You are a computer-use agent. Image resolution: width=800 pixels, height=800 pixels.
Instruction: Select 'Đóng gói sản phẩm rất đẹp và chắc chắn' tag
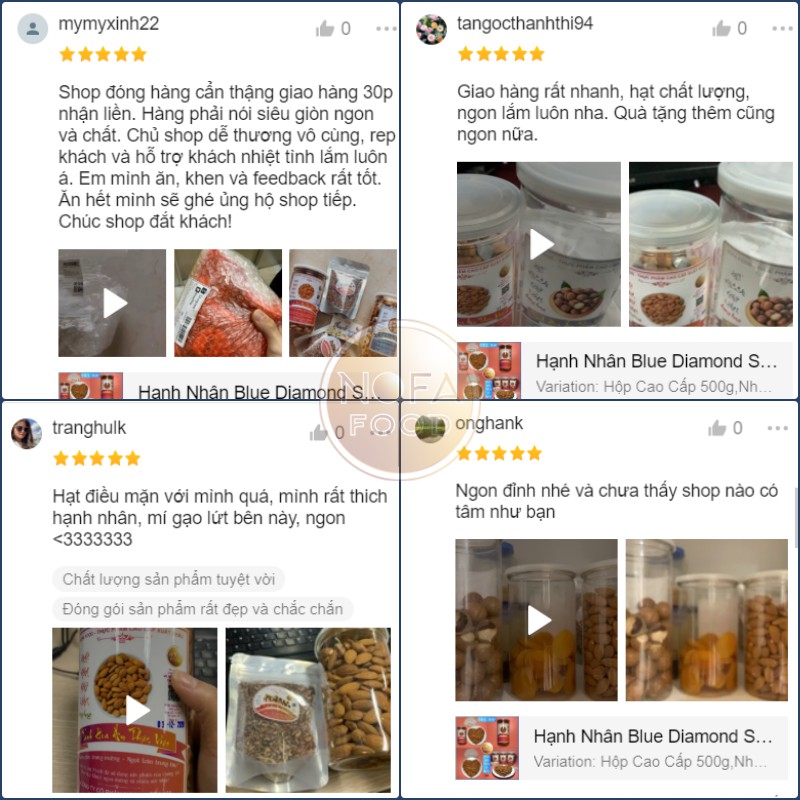(x=203, y=609)
